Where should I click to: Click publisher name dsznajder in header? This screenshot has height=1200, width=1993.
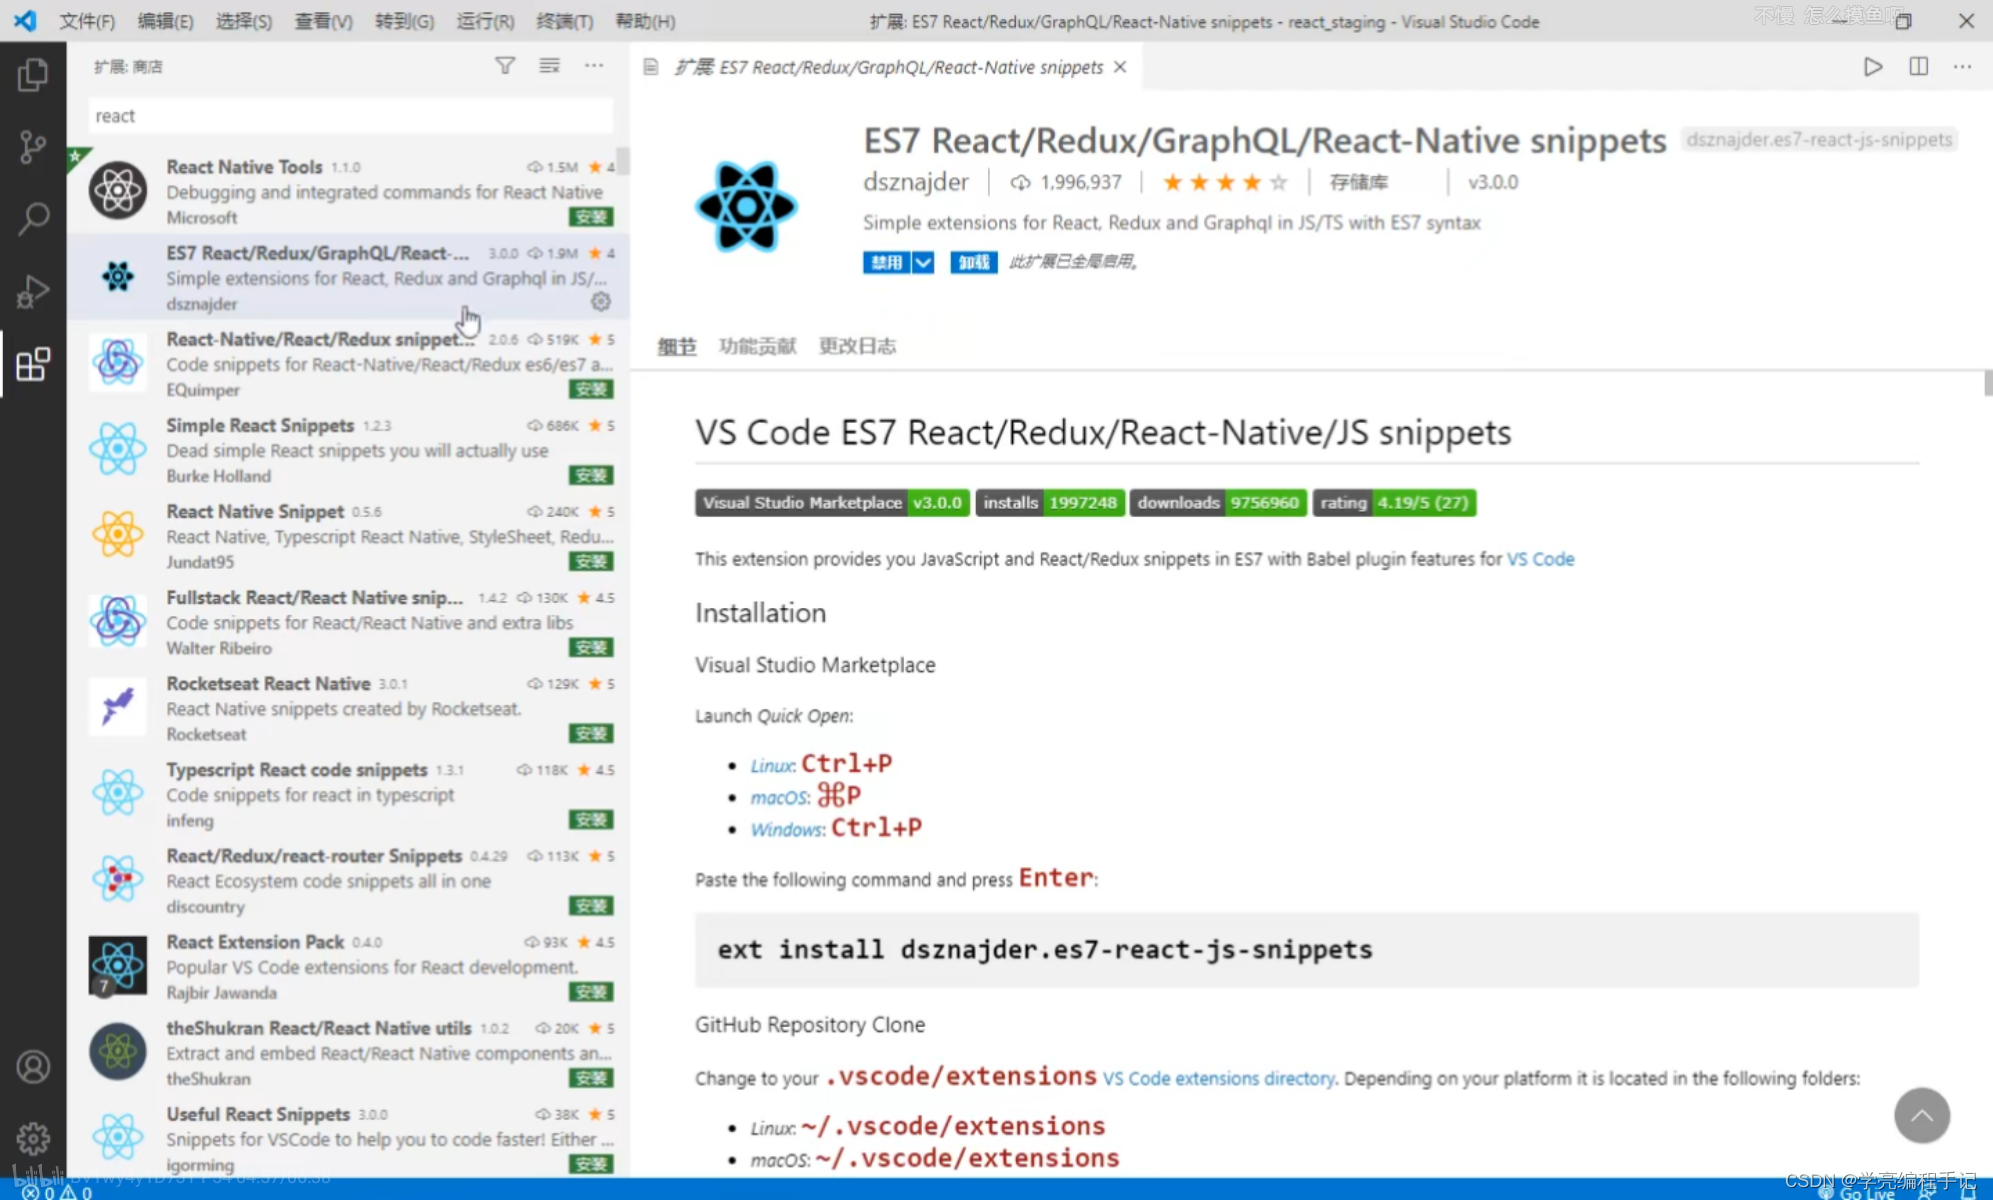click(916, 182)
